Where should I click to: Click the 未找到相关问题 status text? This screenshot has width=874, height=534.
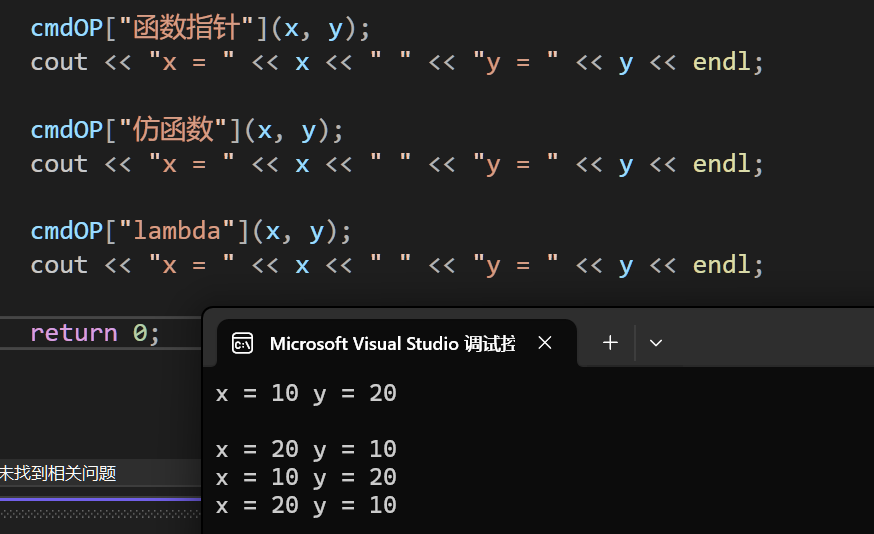pyautogui.click(x=58, y=473)
